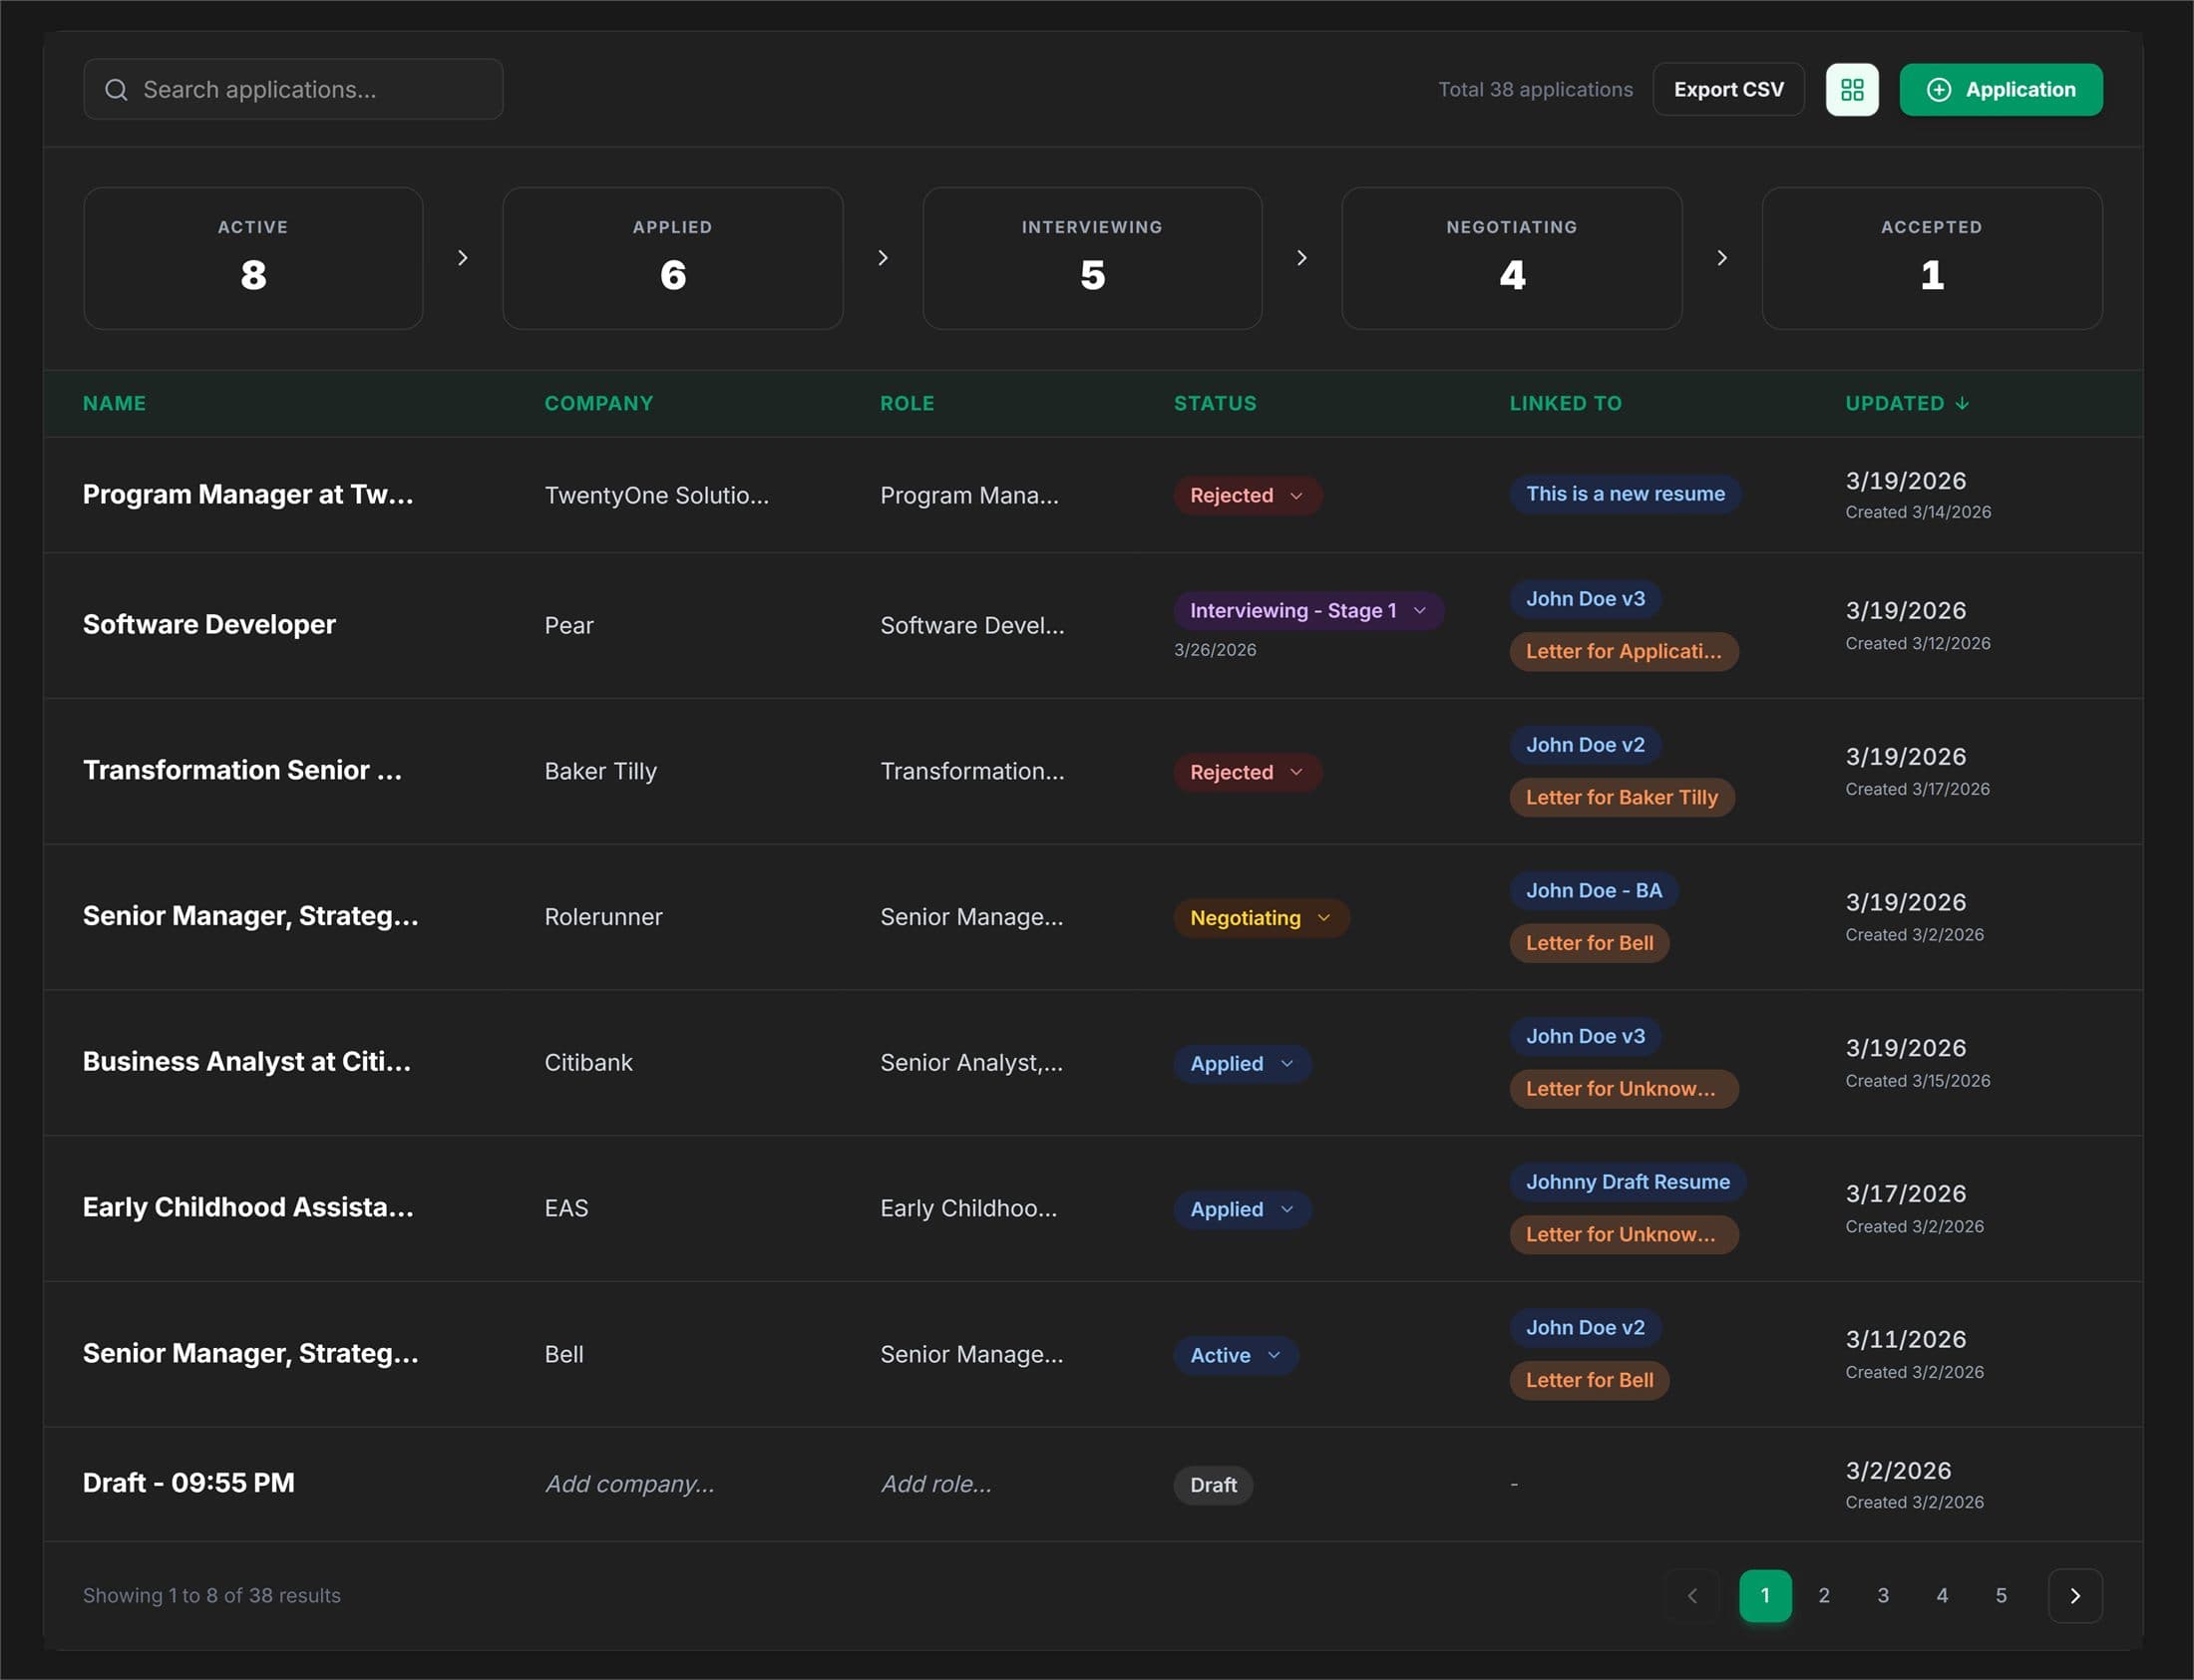The width and height of the screenshot is (2194, 1680).
Task: Open 'This is a new resume' tag
Action: coord(1625,494)
